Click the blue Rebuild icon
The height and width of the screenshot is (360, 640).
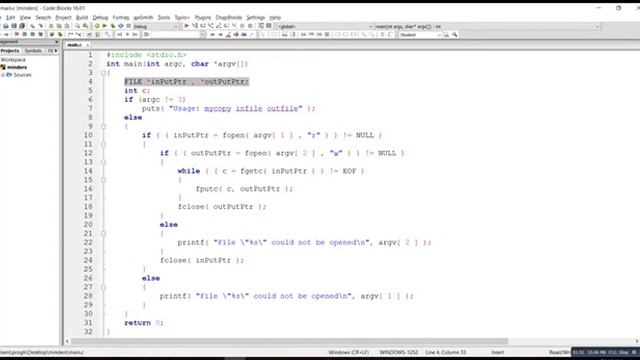[121, 26]
